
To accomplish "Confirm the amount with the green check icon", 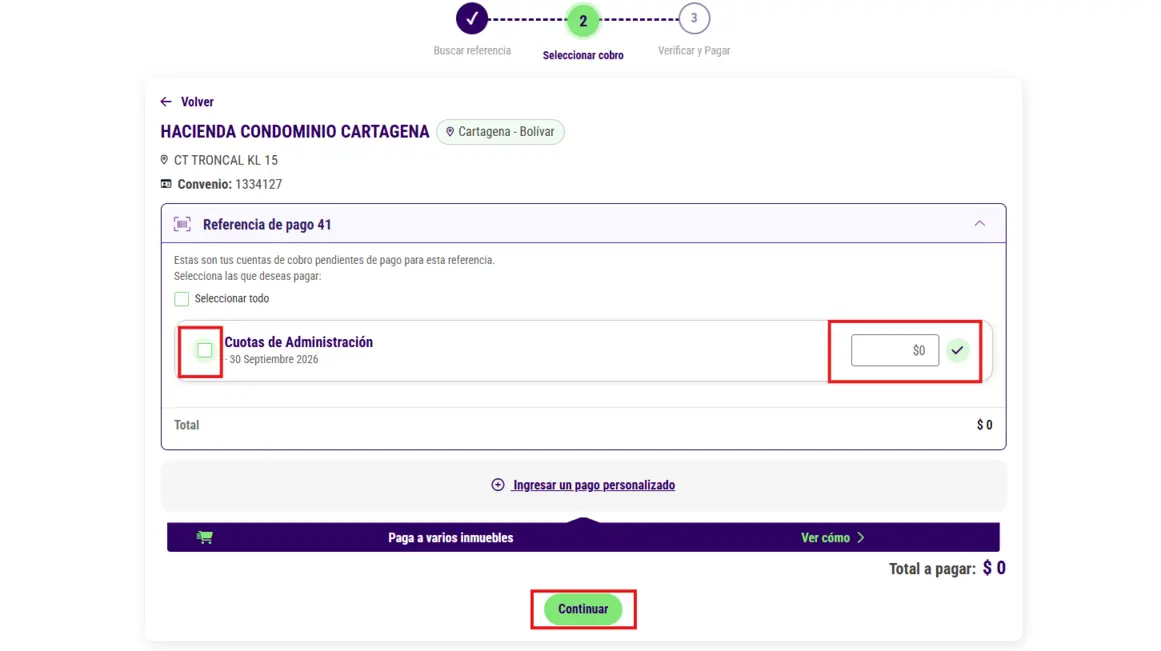I will pos(957,350).
